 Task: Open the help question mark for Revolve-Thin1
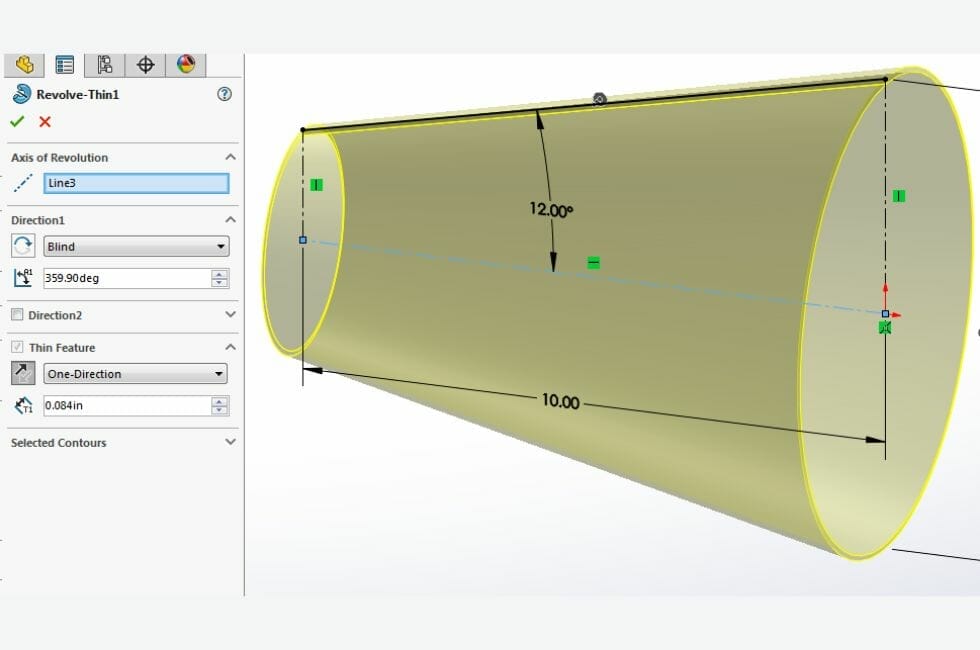point(224,95)
